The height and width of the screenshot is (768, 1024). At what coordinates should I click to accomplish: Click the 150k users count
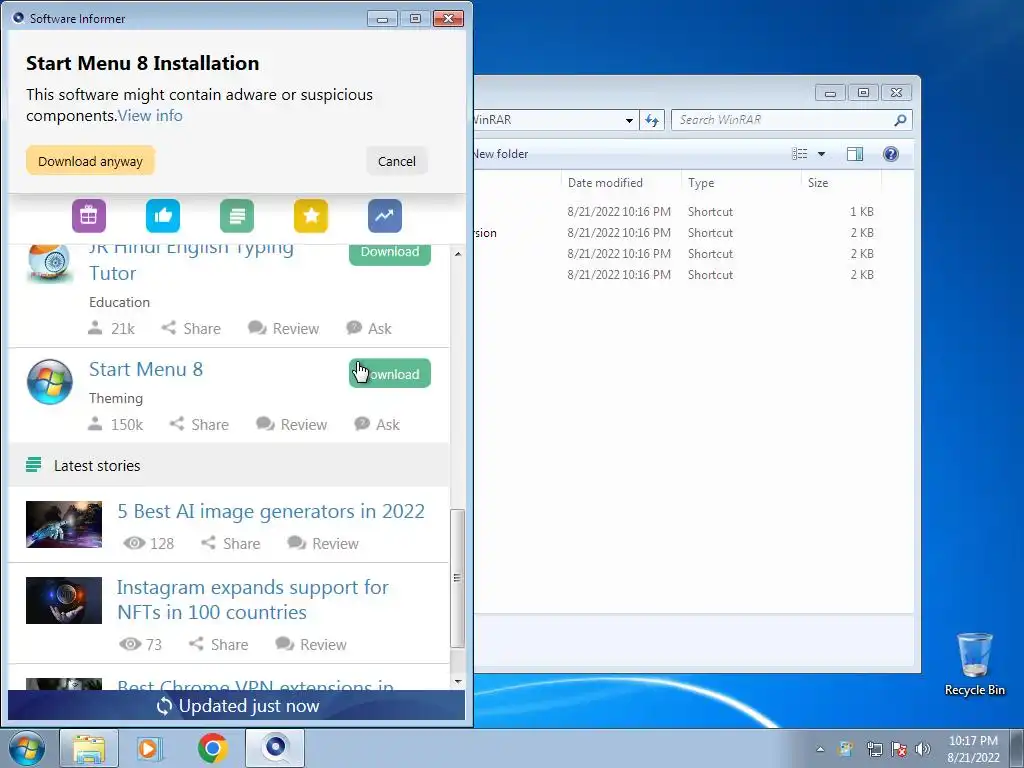116,424
